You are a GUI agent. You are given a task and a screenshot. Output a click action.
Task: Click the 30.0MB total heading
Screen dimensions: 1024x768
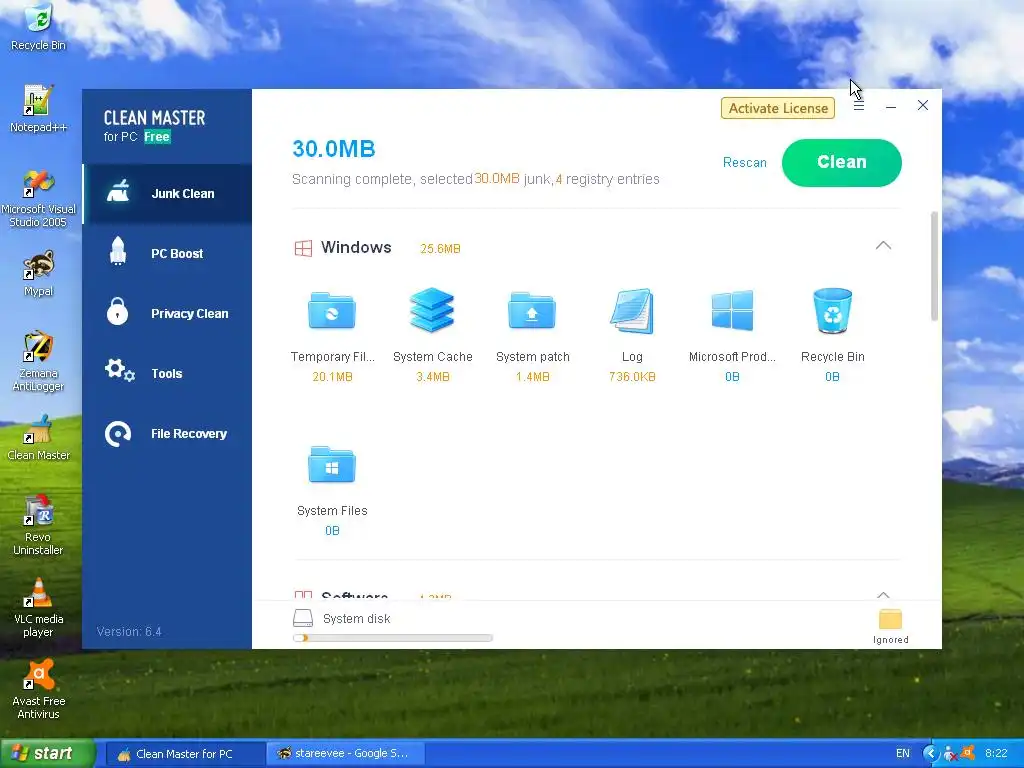(334, 149)
